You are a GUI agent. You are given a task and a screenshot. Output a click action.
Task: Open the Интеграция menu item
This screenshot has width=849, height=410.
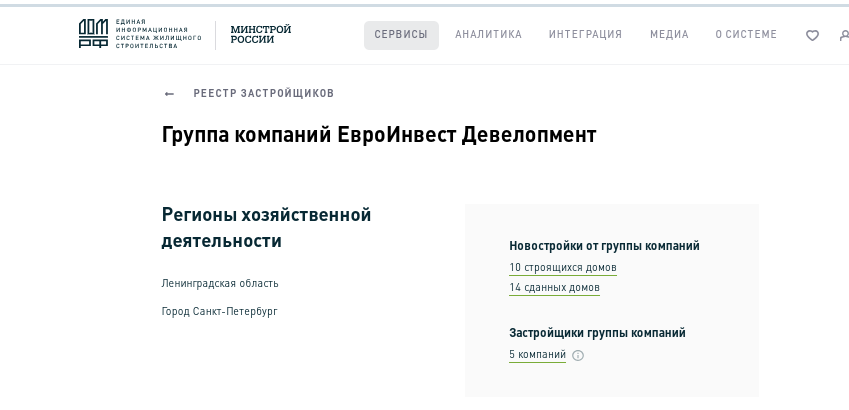(585, 35)
